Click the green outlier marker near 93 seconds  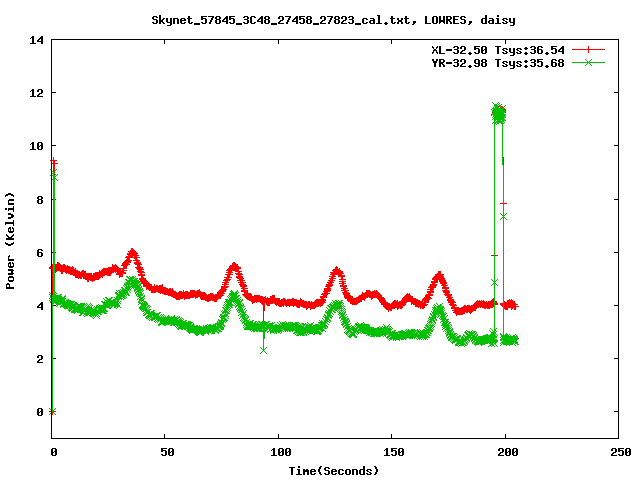[x=263, y=350]
